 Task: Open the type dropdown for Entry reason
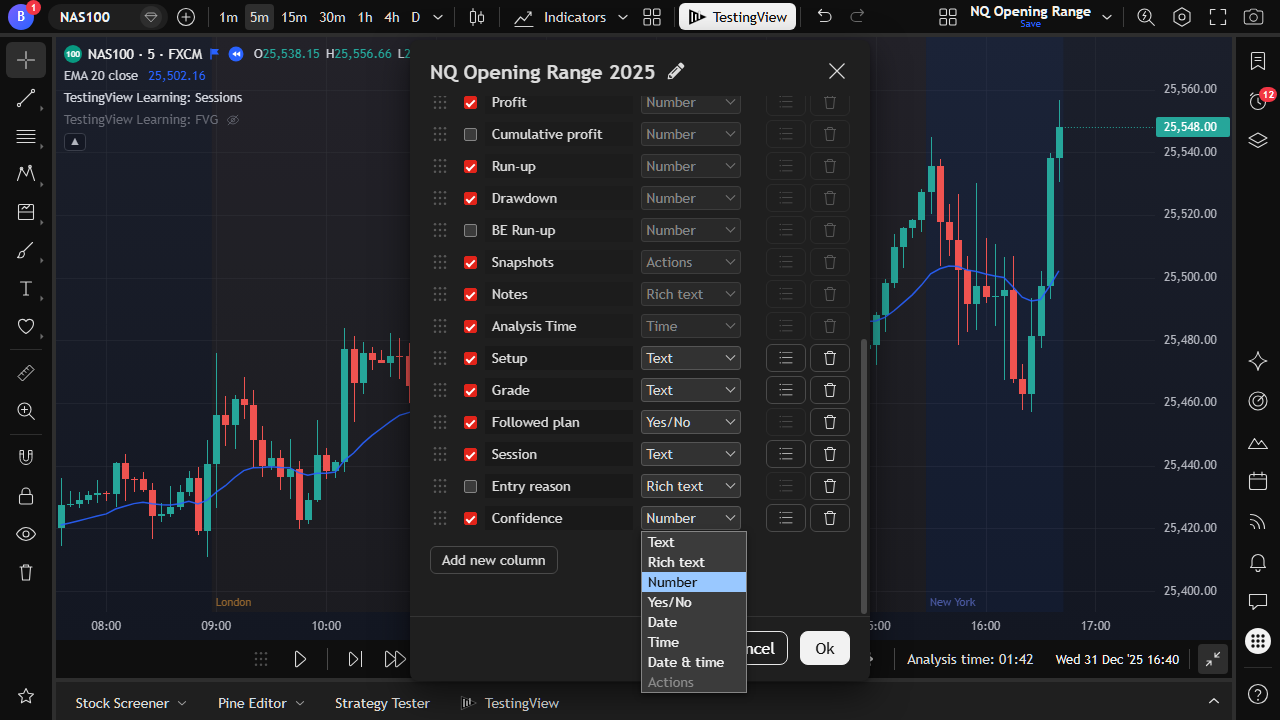tap(691, 486)
